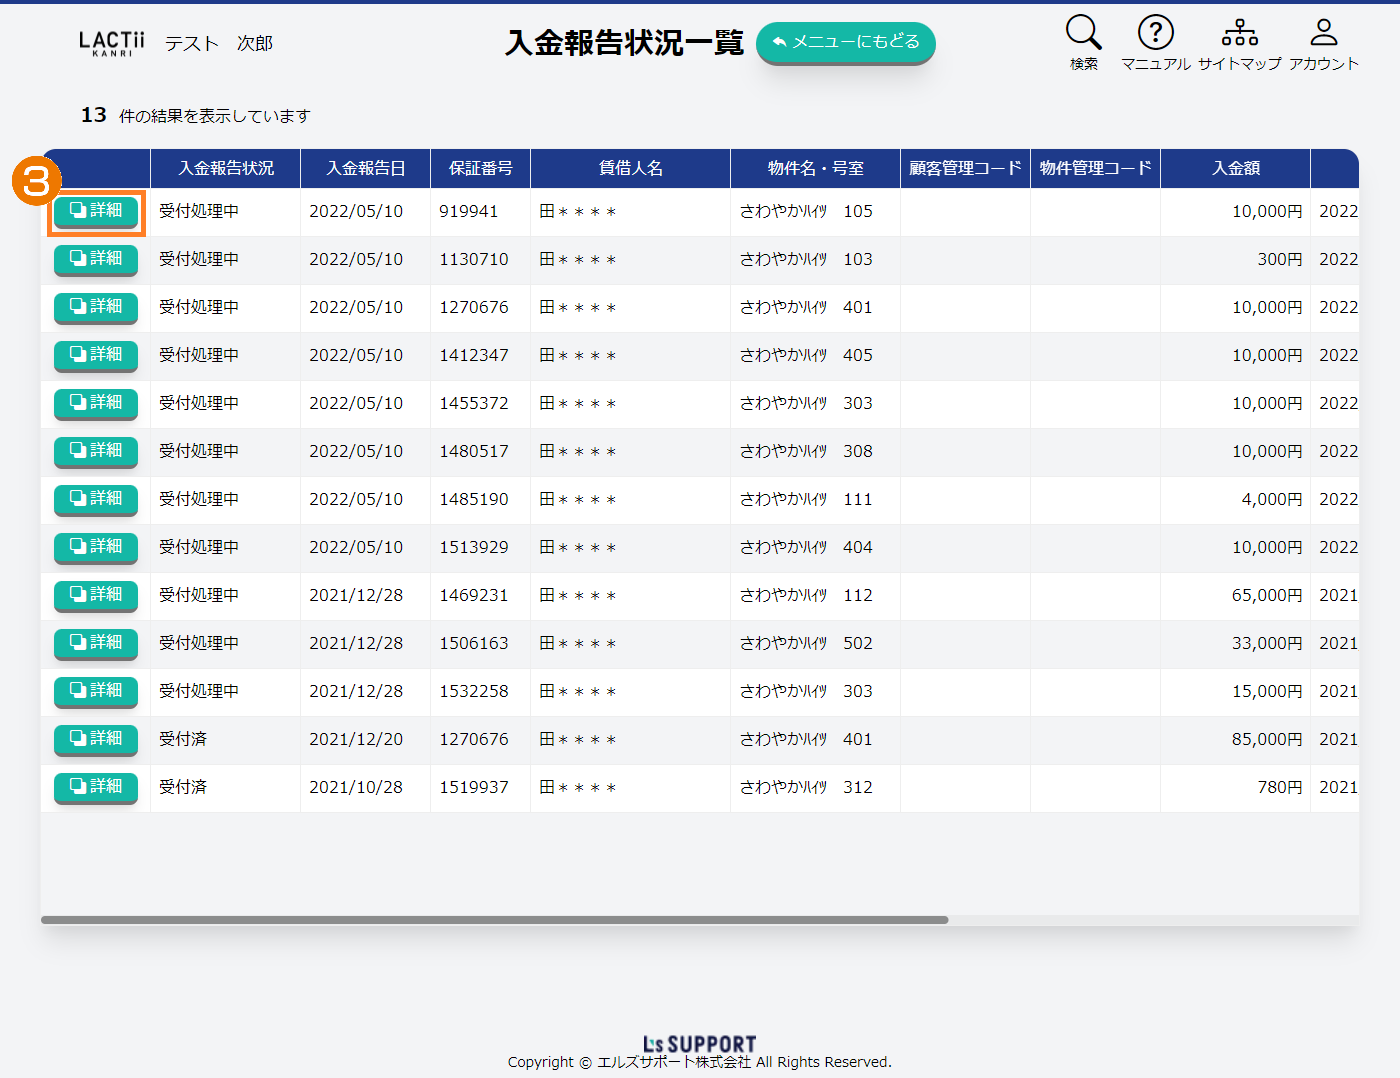View 詳細 for guarantee number 1412347
Screen dimensions: 1400x1078
(96, 355)
